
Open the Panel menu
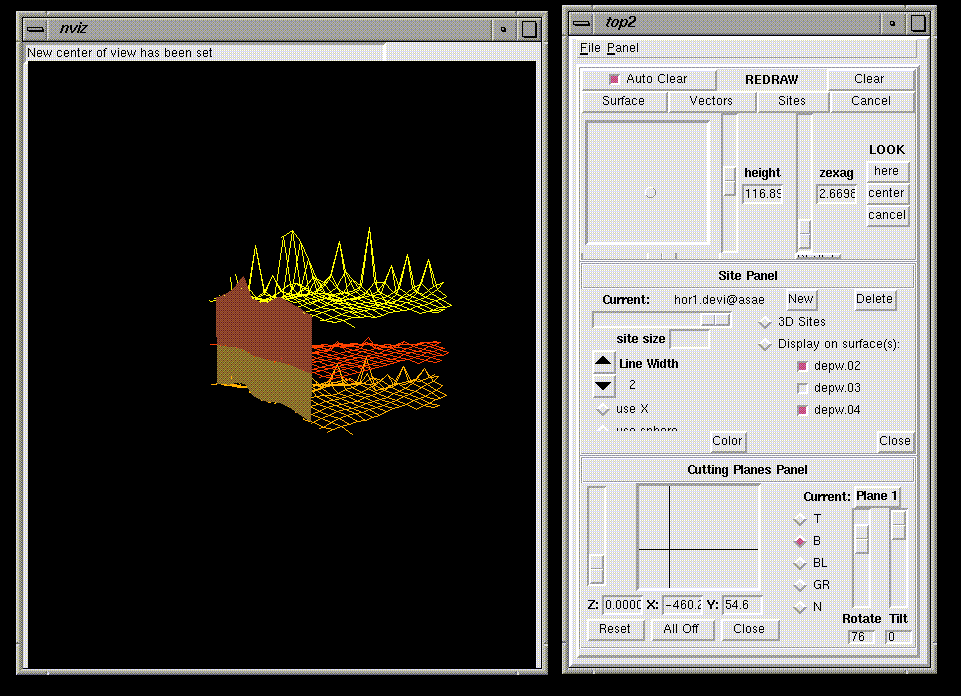click(622, 48)
